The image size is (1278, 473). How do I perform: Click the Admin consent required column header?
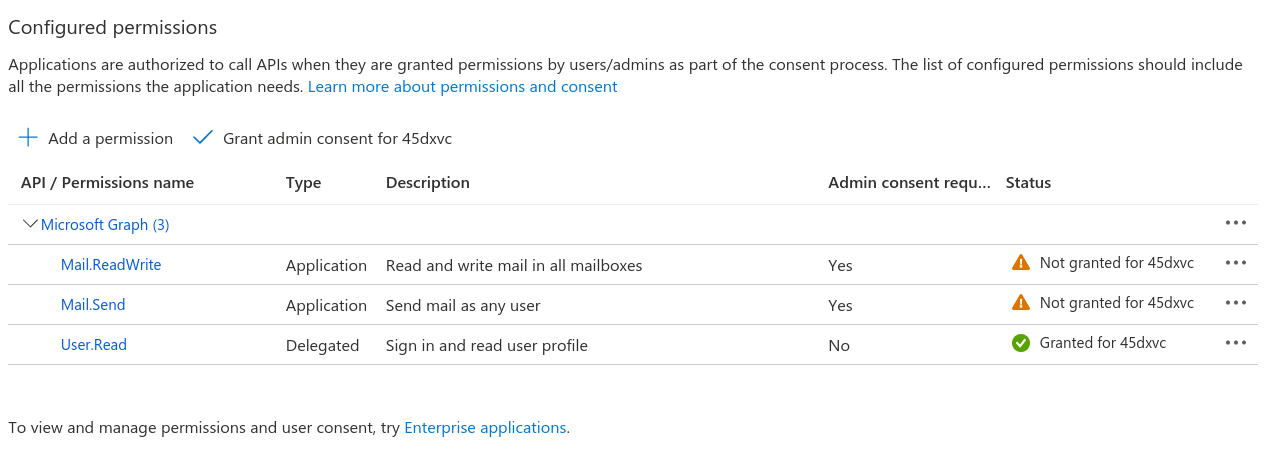click(909, 183)
